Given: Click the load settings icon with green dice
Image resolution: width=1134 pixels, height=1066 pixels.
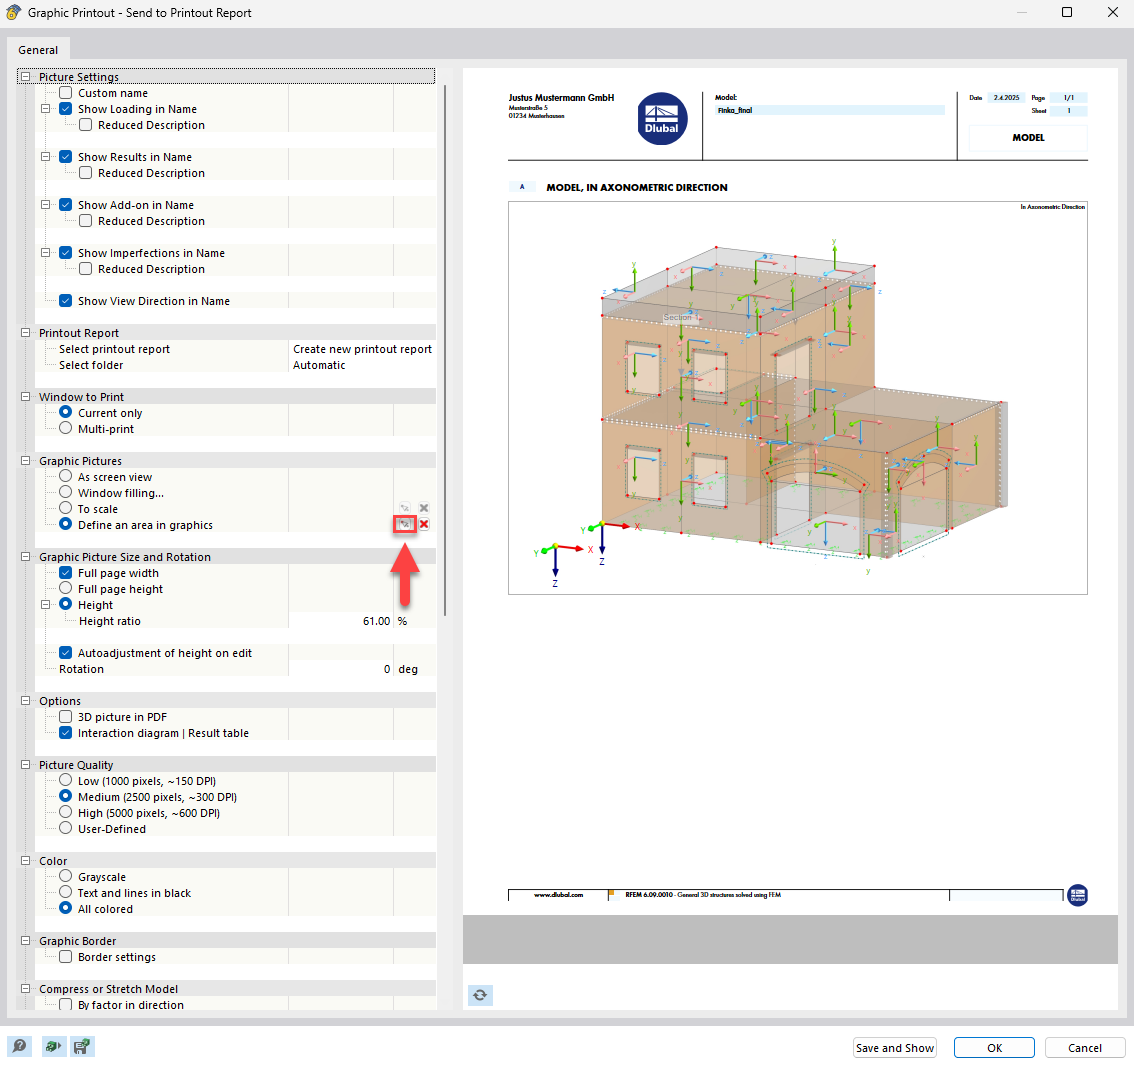Looking at the screenshot, I should point(53,1046).
